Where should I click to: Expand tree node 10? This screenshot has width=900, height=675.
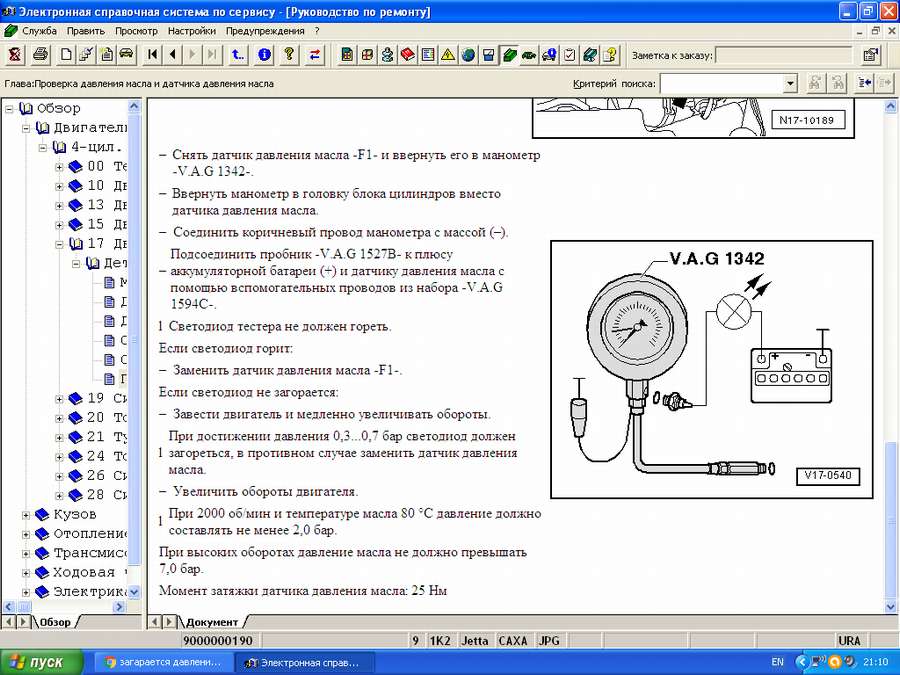[x=59, y=186]
